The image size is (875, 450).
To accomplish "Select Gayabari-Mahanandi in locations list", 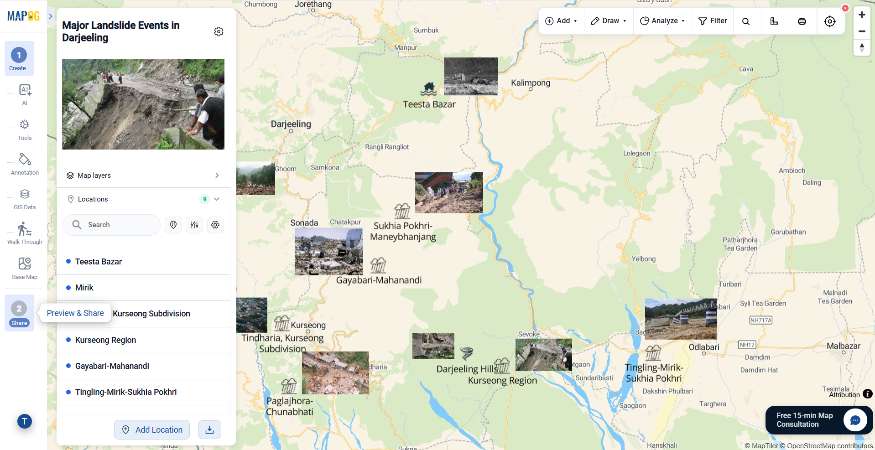I will point(145,366).
